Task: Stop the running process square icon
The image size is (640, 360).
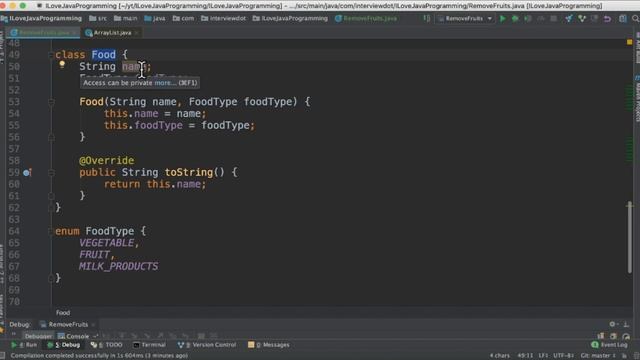Action: (x=553, y=18)
